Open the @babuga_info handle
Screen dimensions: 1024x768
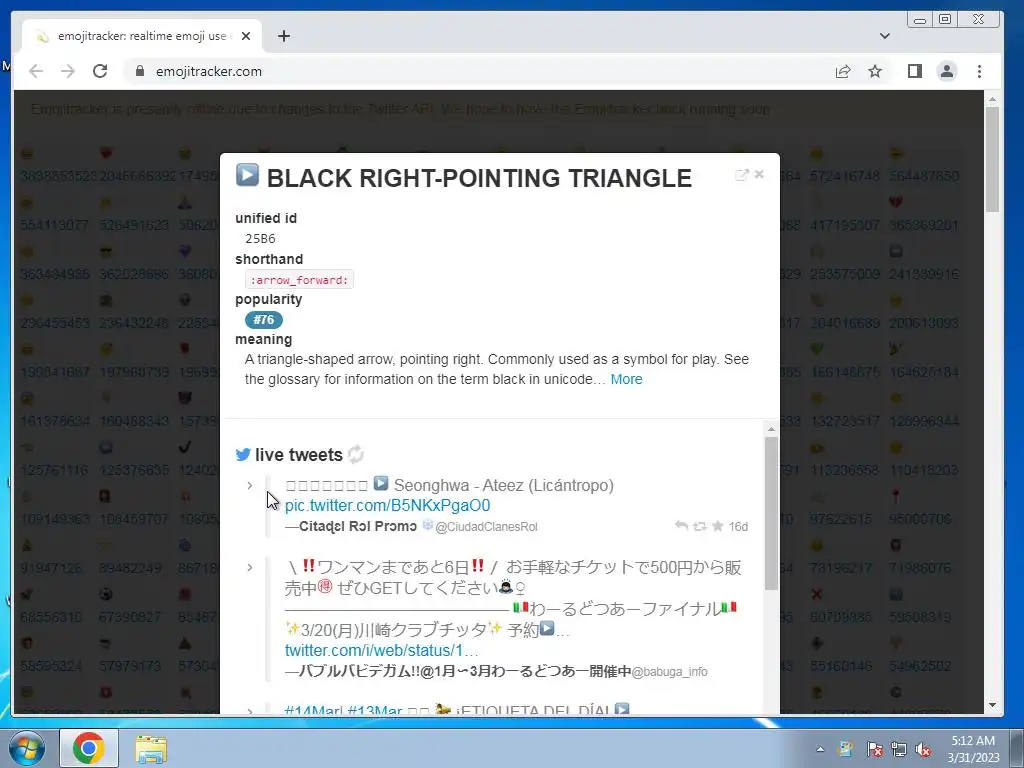coord(669,671)
